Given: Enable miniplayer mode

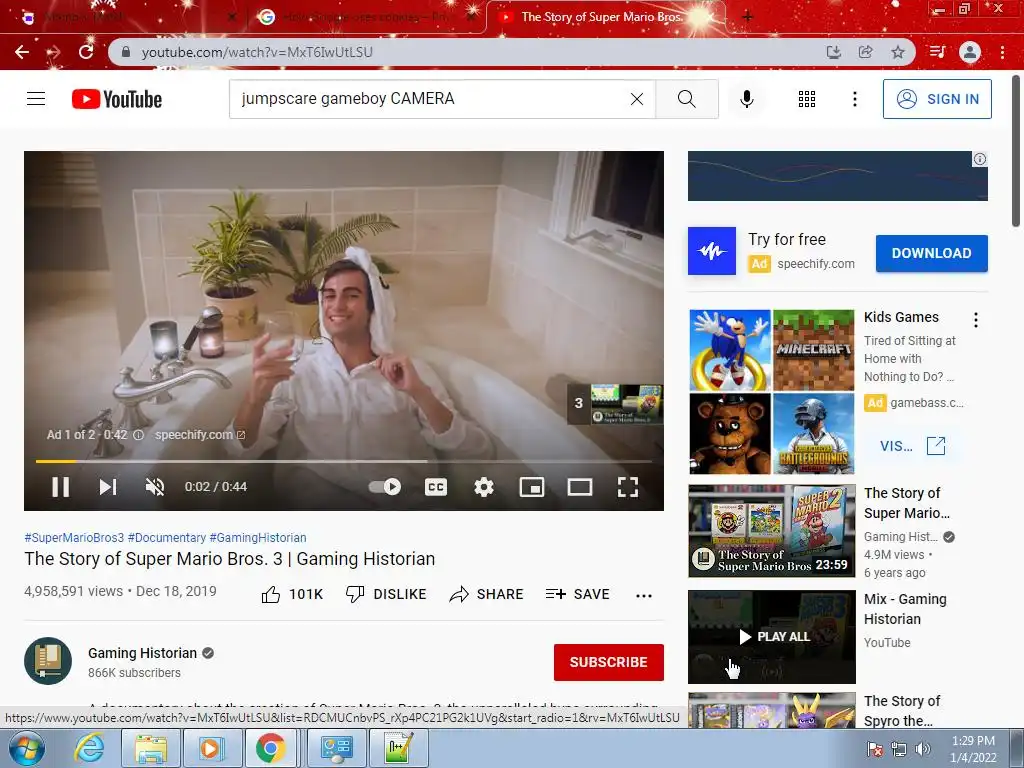Looking at the screenshot, I should [x=532, y=487].
